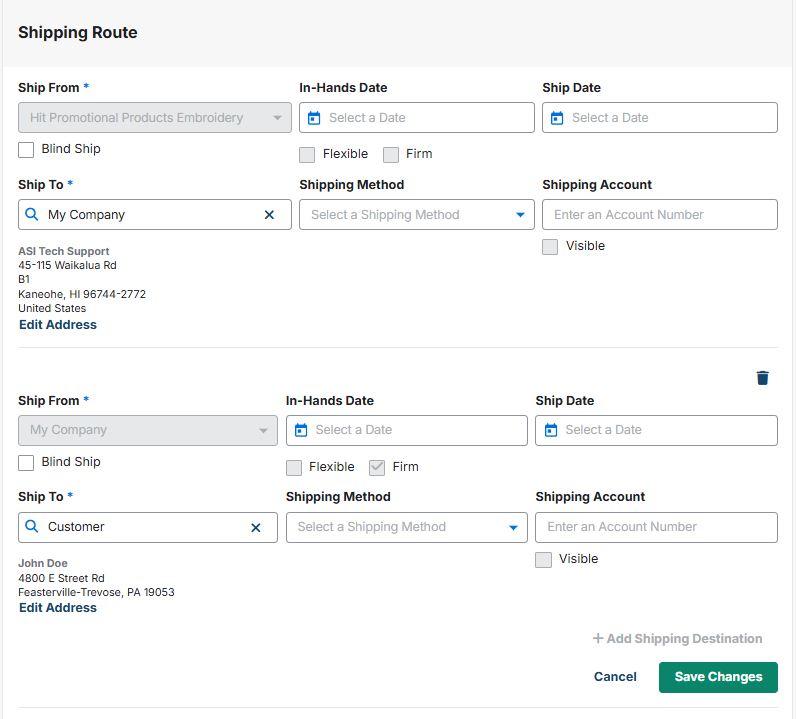Screen dimensions: 796x719
Task: Open calendar icon for second Ship Date
Action: pos(550,430)
